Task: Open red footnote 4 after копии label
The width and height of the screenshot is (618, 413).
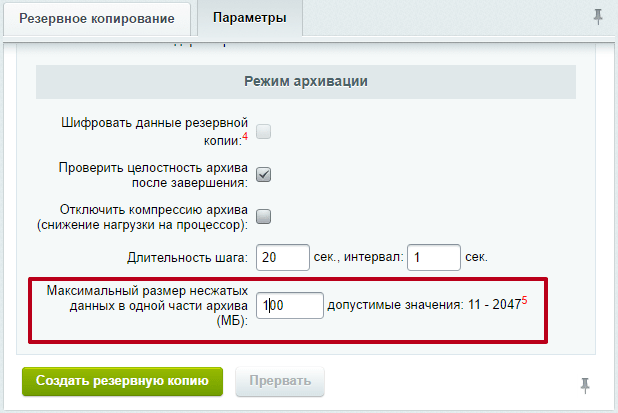Action: 245,136
